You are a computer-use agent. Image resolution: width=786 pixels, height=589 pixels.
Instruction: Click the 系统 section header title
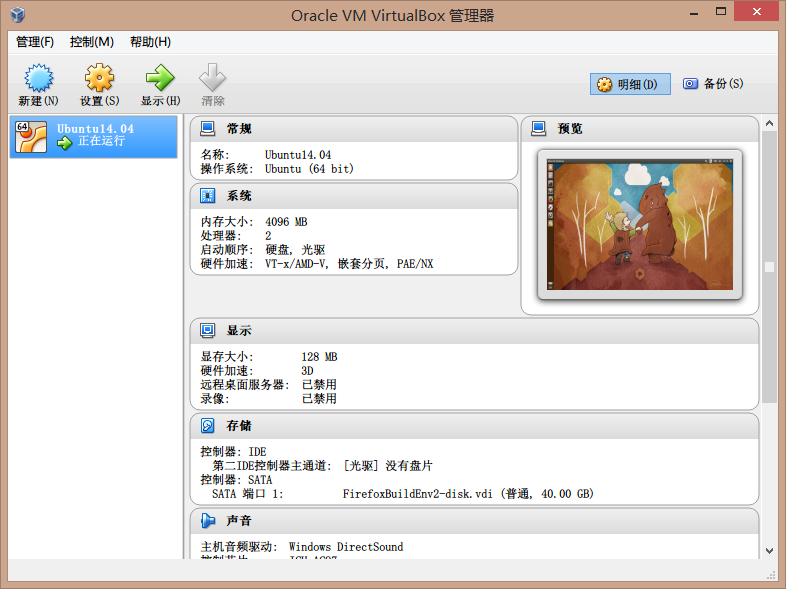click(x=239, y=195)
